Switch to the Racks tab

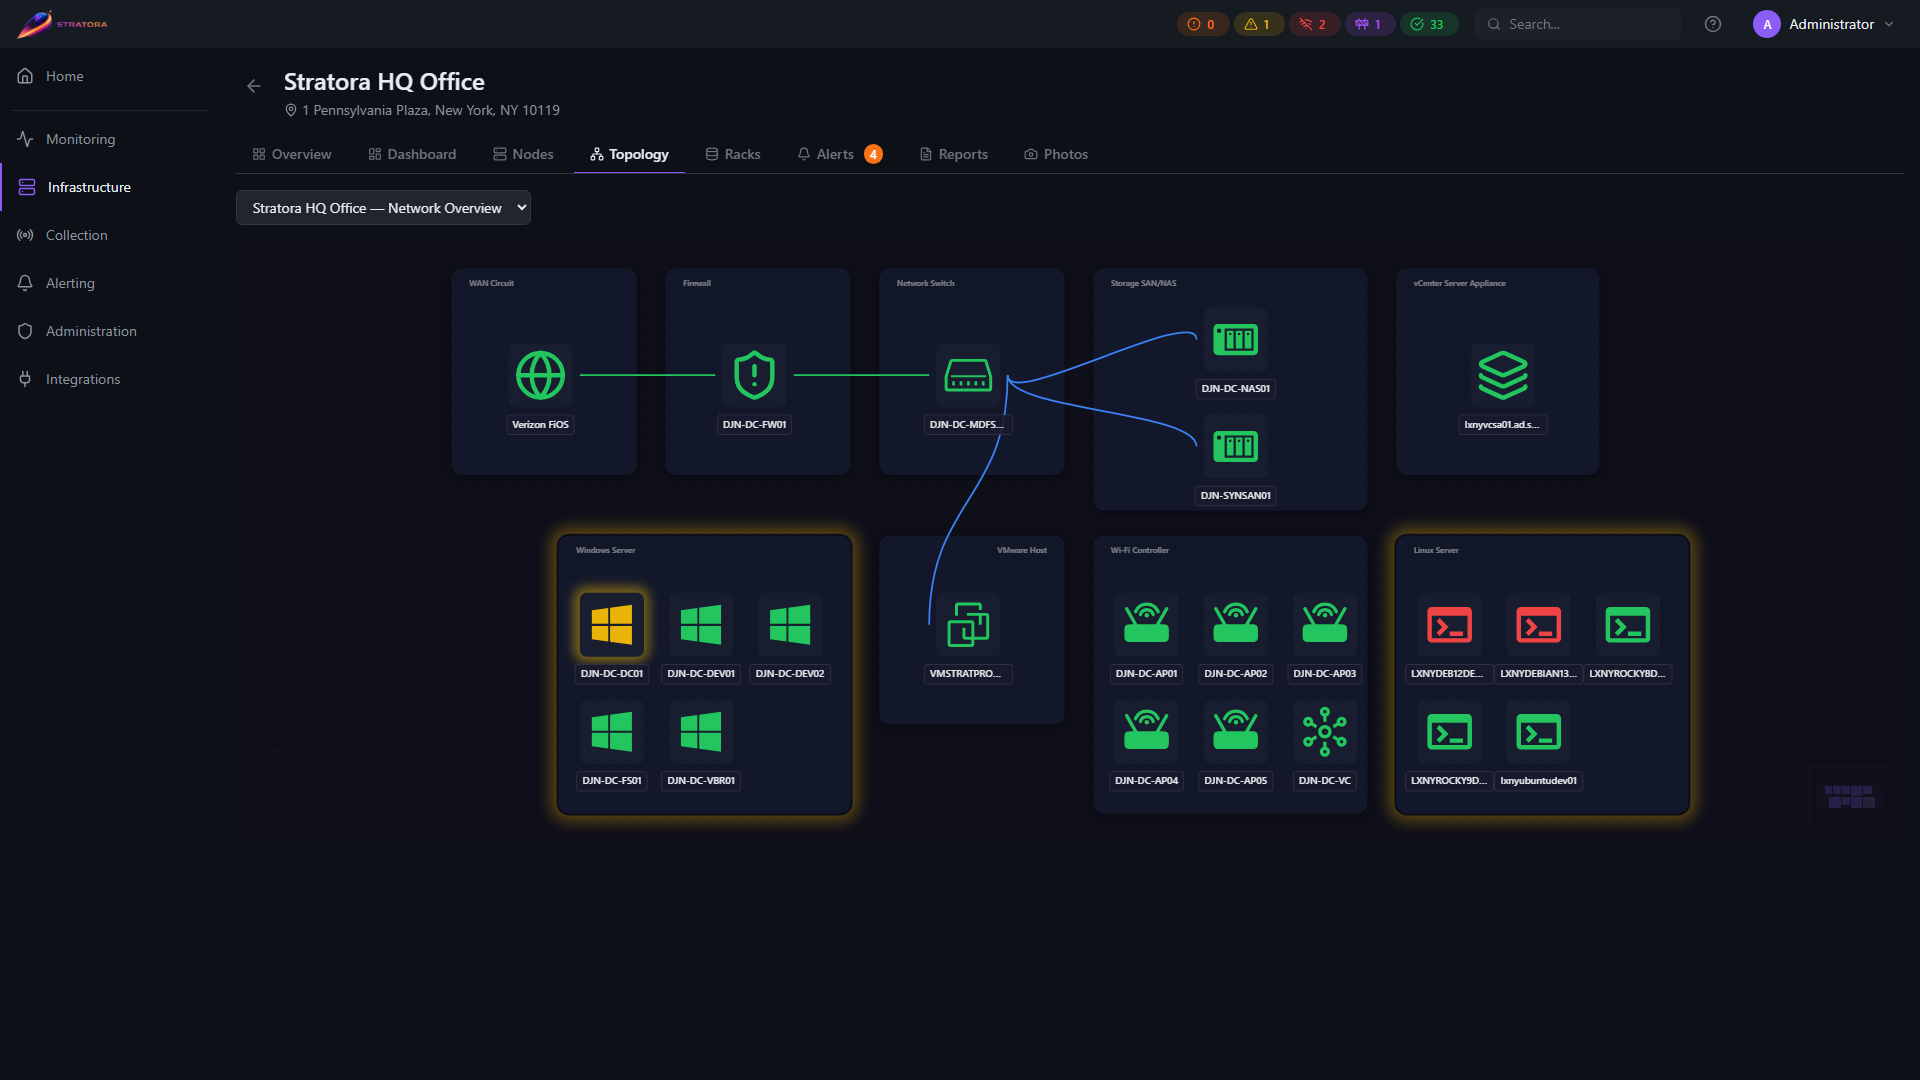coord(733,154)
